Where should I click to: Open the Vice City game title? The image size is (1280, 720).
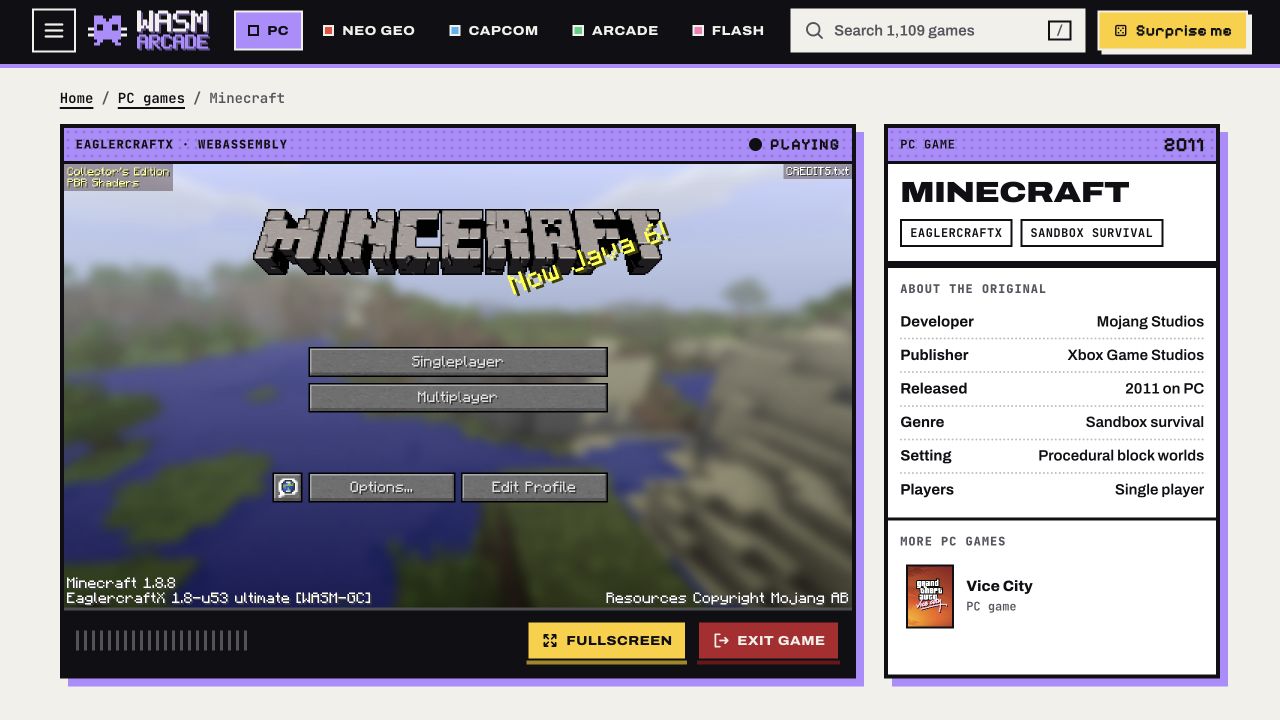[999, 586]
